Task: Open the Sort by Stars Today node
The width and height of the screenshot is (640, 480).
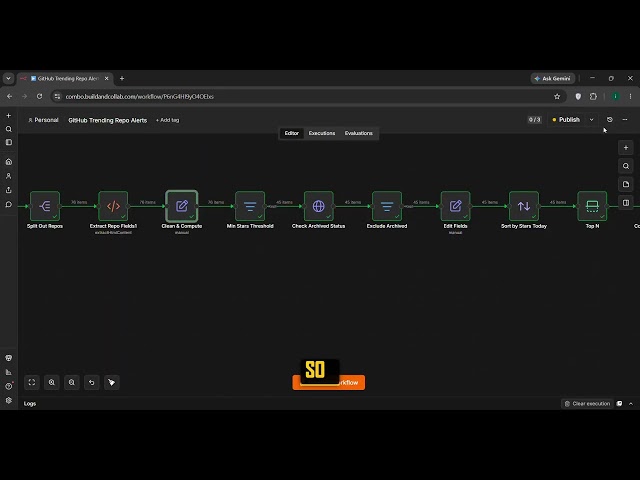Action: 524,206
